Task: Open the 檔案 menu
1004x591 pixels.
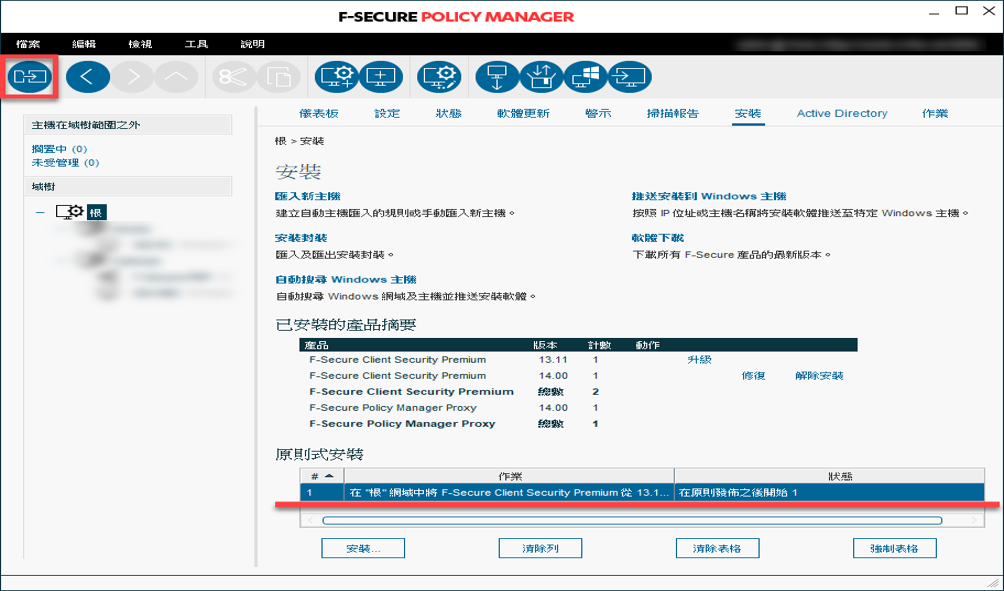Action: click(29, 45)
